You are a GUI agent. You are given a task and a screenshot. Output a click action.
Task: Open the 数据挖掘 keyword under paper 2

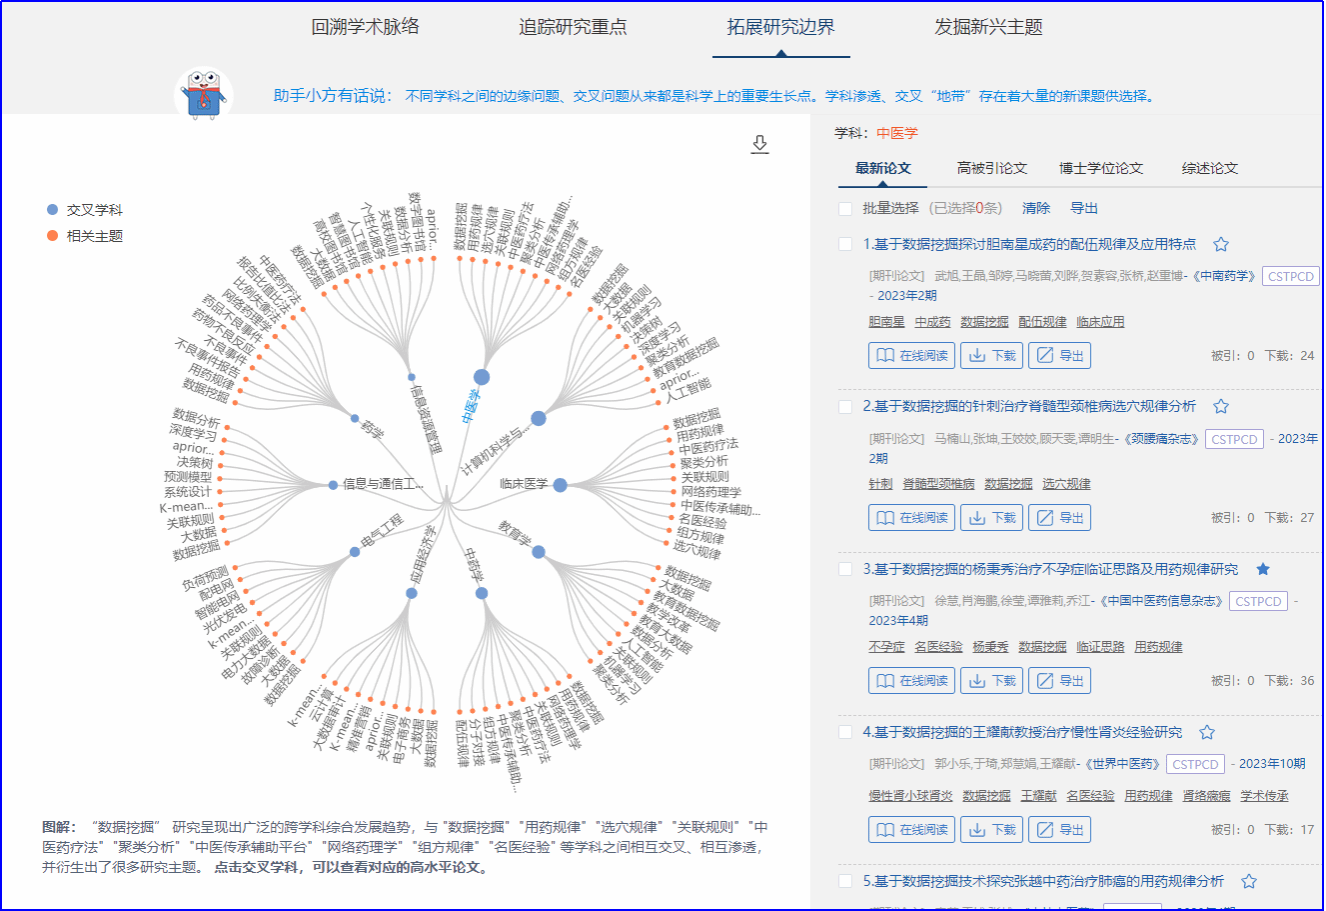[x=1008, y=484]
